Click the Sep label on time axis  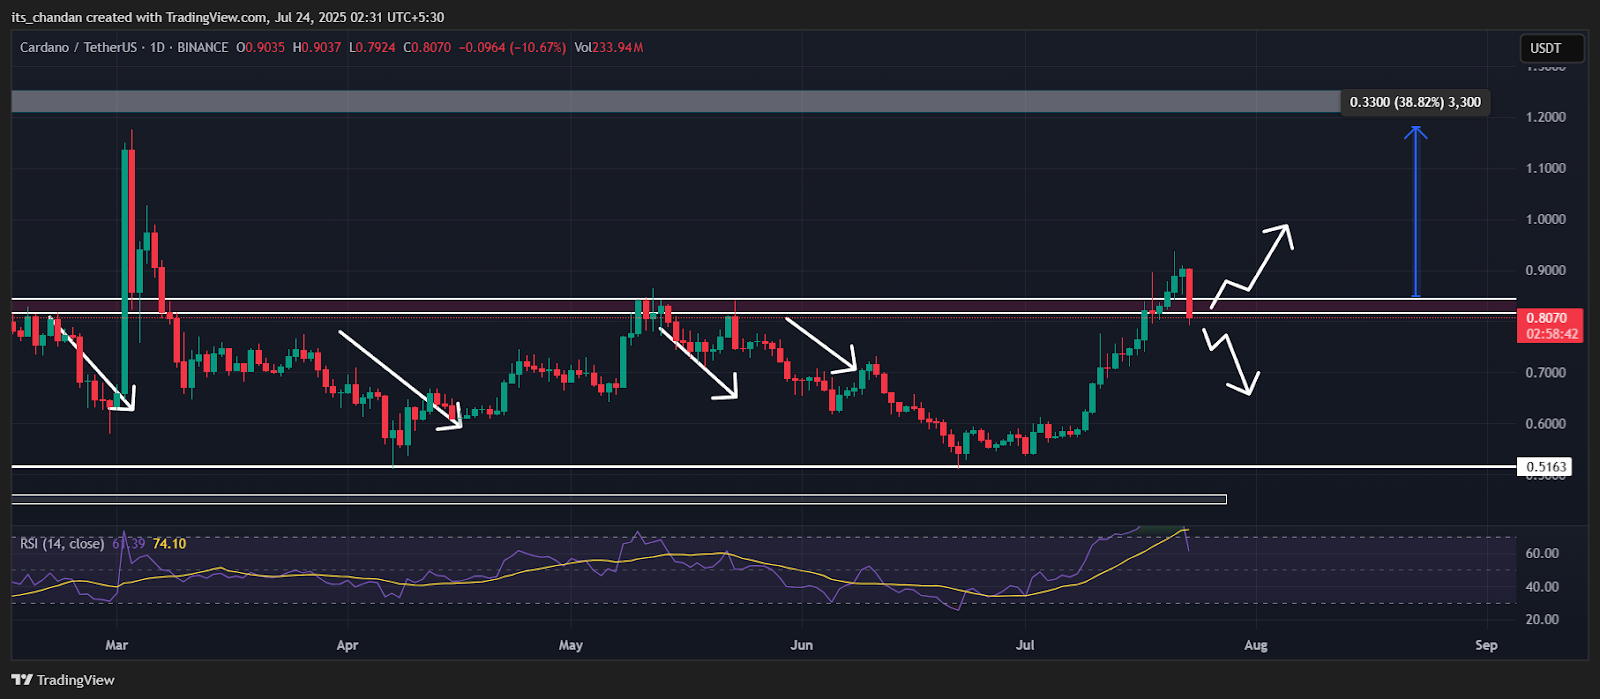1486,645
